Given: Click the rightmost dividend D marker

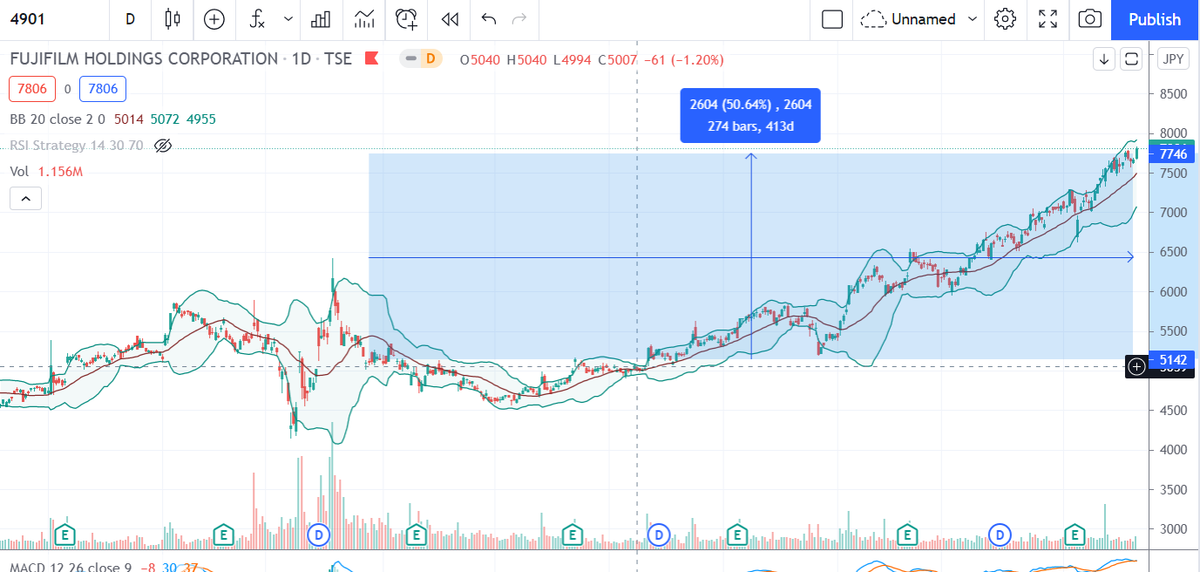Looking at the screenshot, I should [x=999, y=534].
